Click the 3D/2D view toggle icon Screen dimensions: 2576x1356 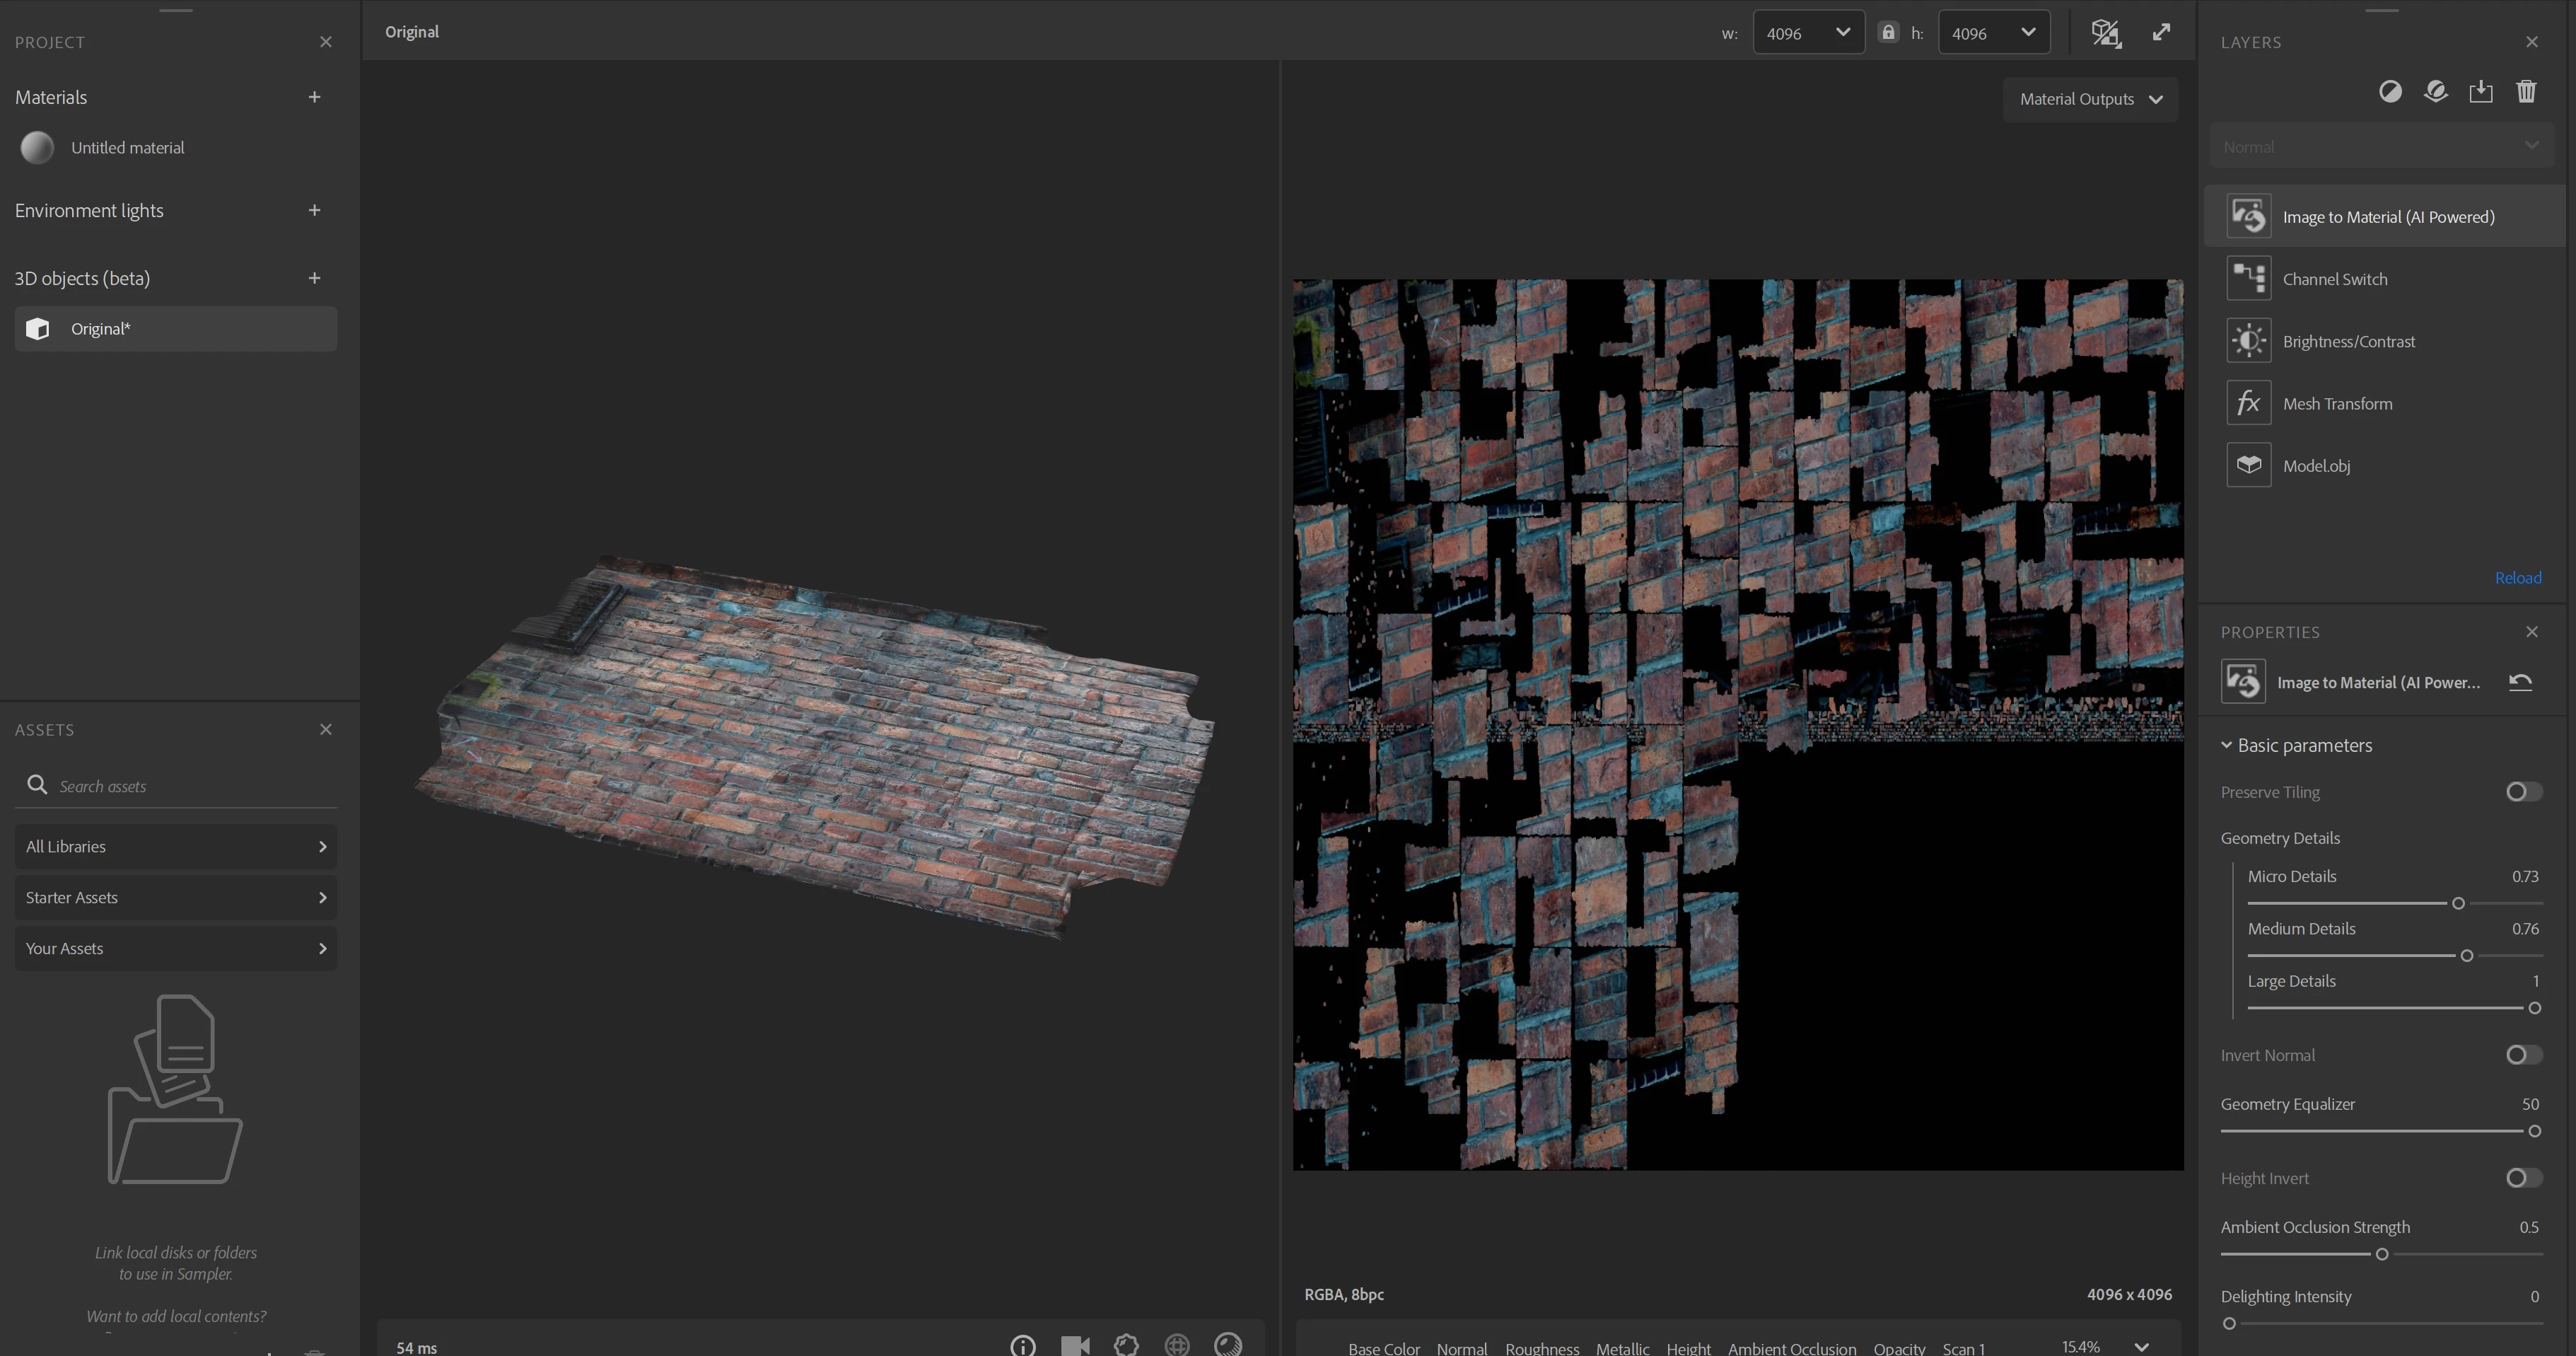(2105, 33)
